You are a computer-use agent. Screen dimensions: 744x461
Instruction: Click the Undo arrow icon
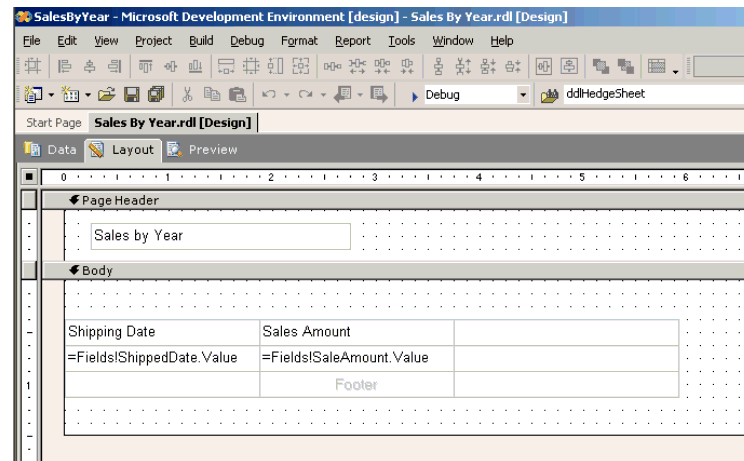pos(268,95)
